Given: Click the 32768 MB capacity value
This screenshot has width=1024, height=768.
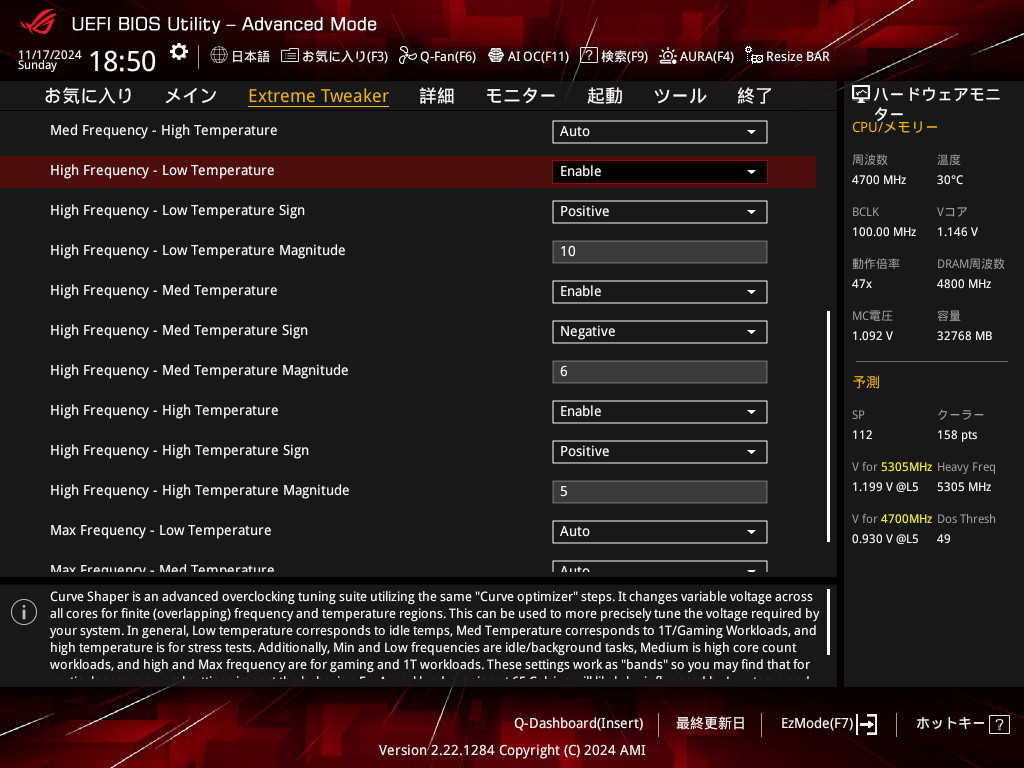Looking at the screenshot, I should click(965, 336).
